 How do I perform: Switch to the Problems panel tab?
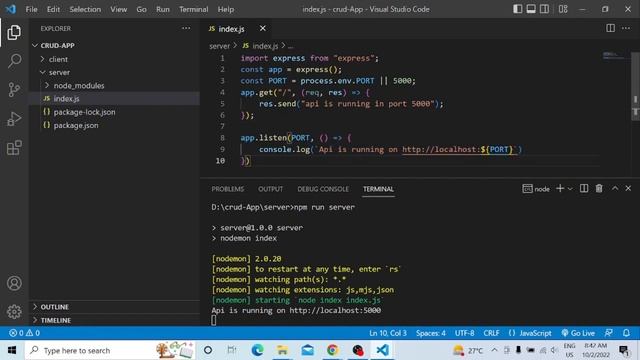pyautogui.click(x=228, y=189)
